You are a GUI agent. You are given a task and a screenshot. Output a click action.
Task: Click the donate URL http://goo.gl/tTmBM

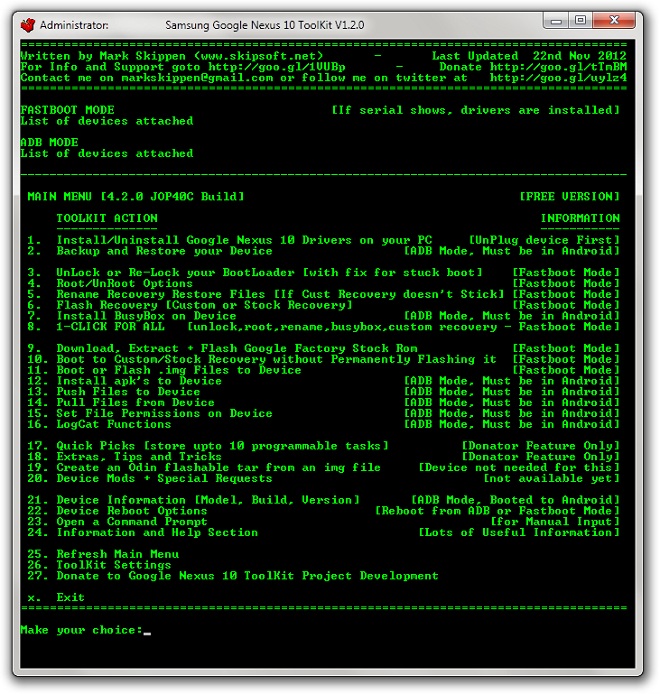558,67
